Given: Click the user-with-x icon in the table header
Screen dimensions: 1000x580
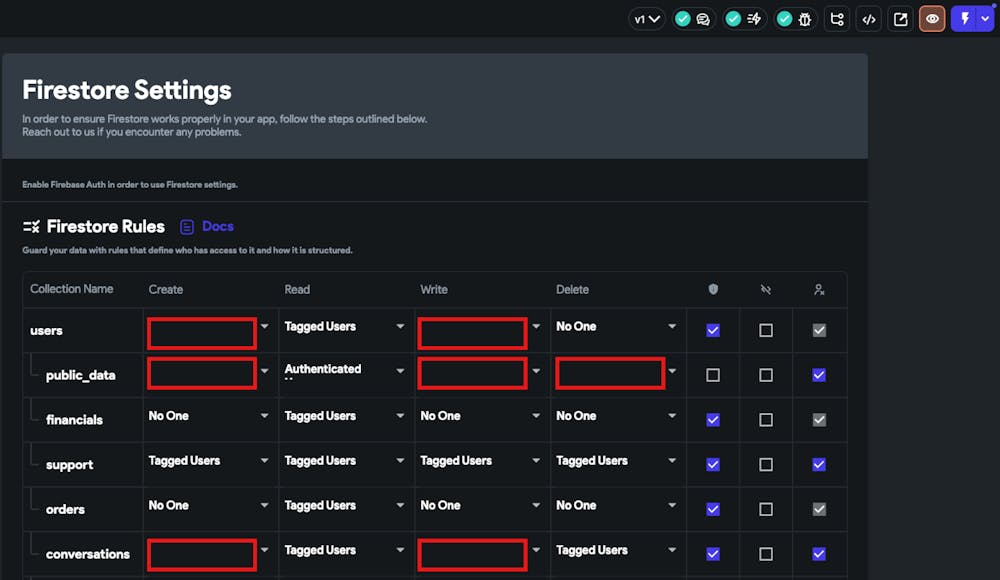Looking at the screenshot, I should coord(820,290).
